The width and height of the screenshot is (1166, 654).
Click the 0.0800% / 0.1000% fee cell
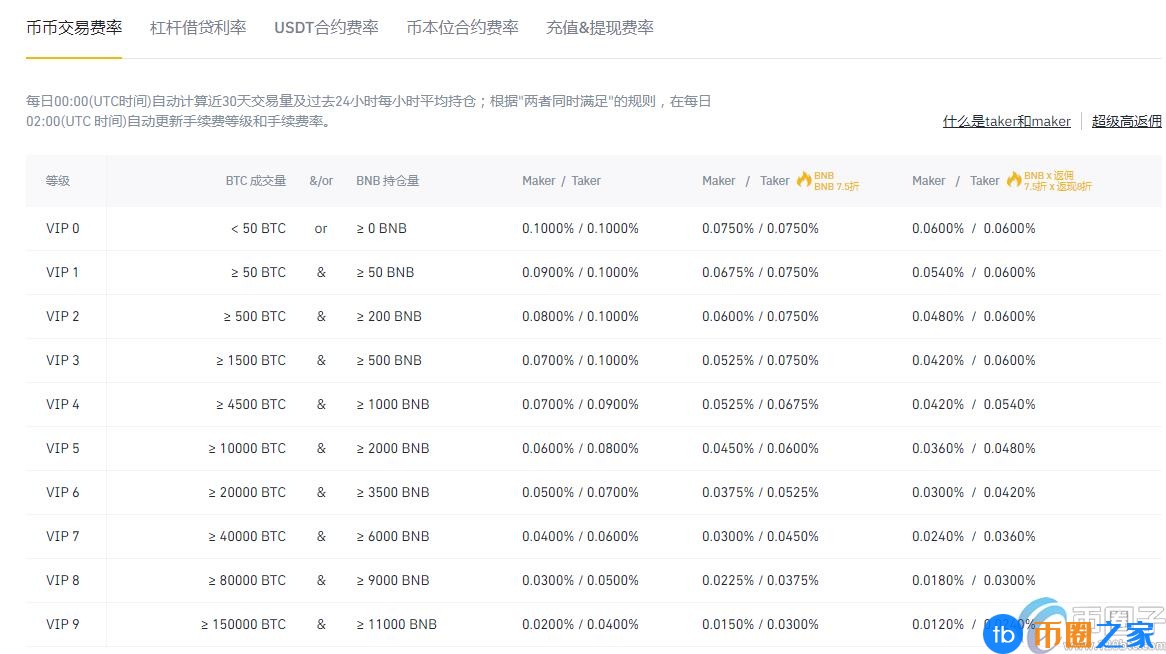(580, 316)
